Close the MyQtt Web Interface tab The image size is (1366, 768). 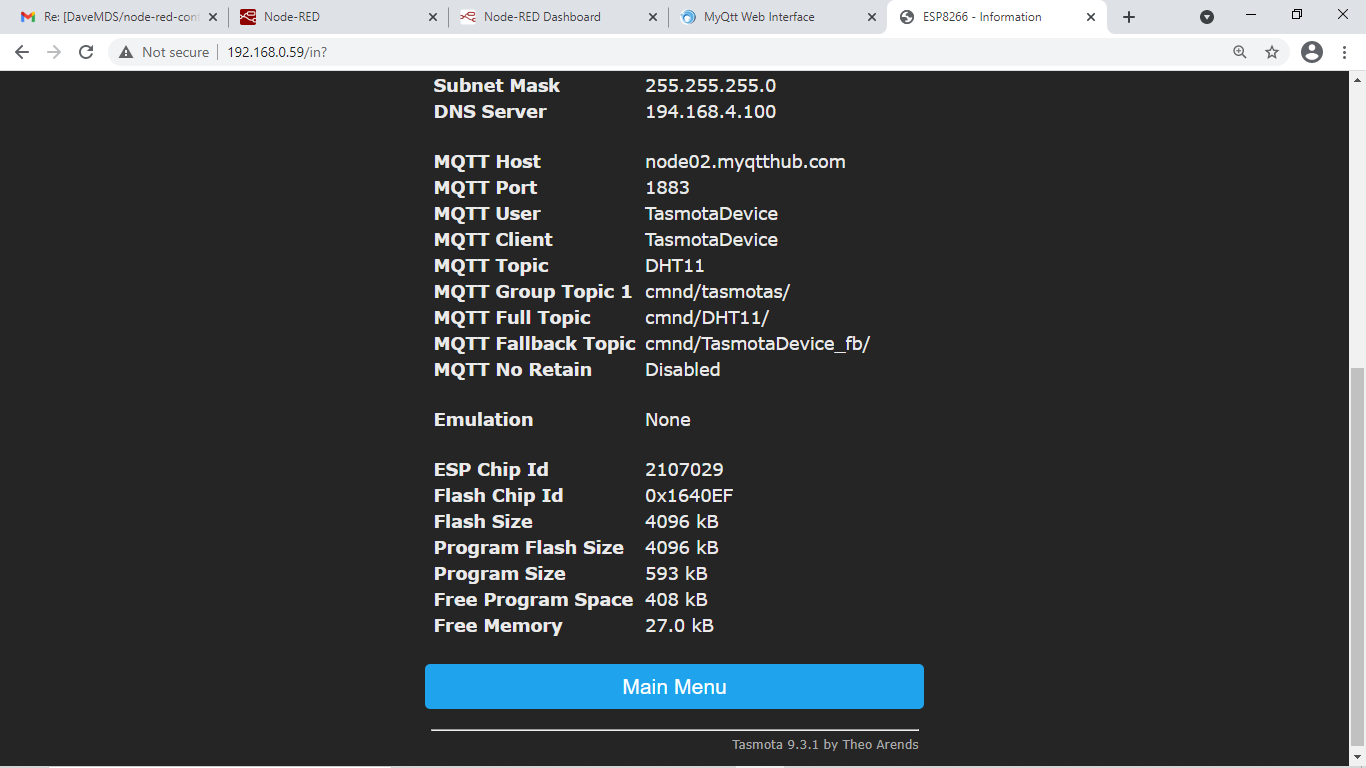point(872,16)
